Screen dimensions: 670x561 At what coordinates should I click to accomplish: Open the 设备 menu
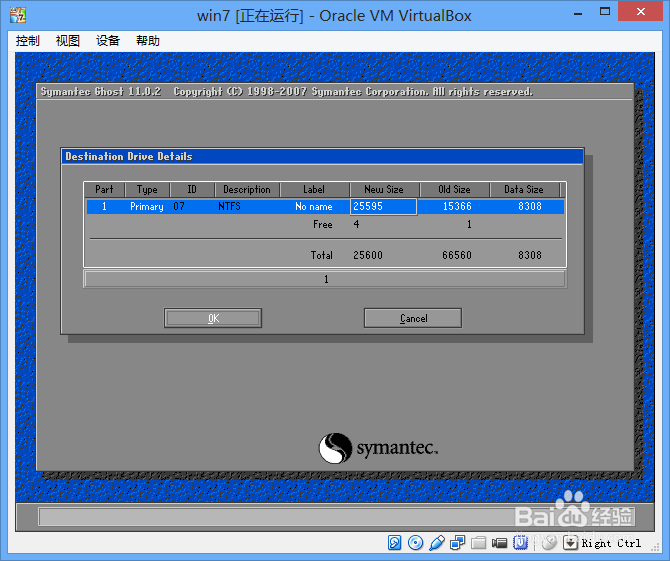[x=108, y=41]
